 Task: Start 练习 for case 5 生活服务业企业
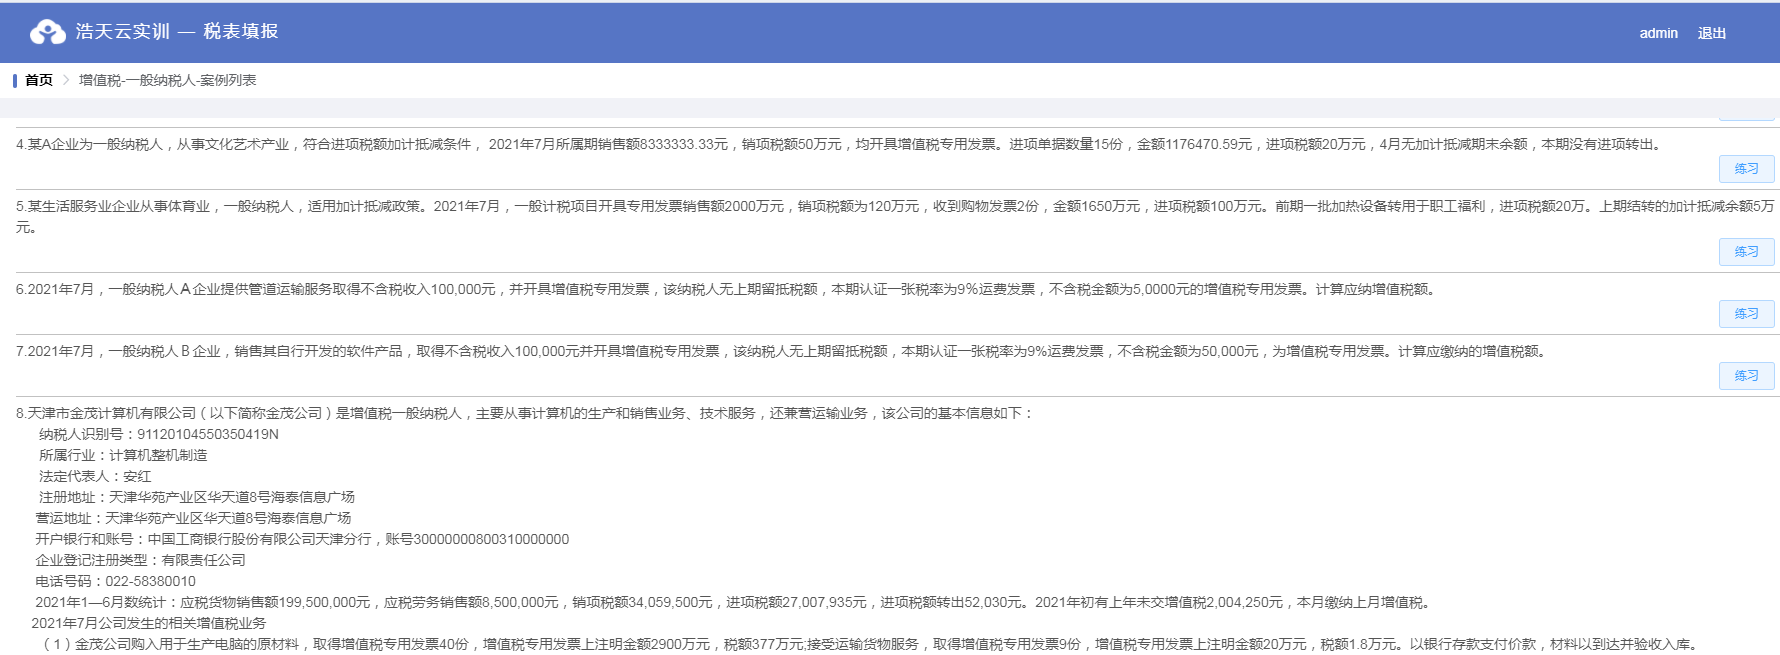coord(1746,252)
